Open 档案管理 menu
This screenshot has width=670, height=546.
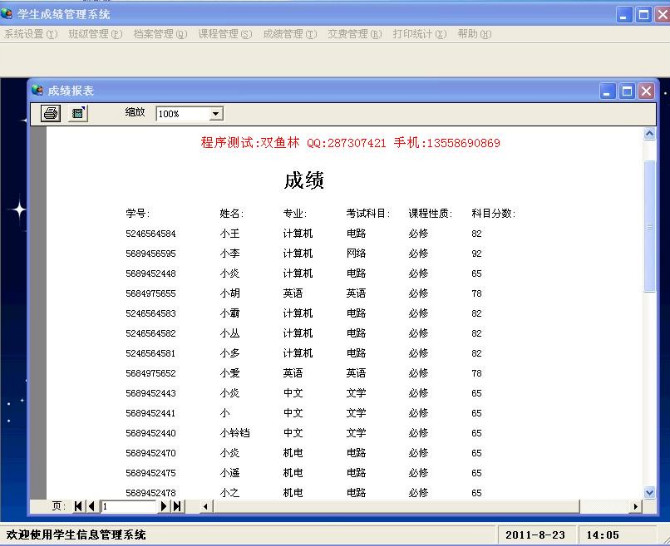[160, 34]
